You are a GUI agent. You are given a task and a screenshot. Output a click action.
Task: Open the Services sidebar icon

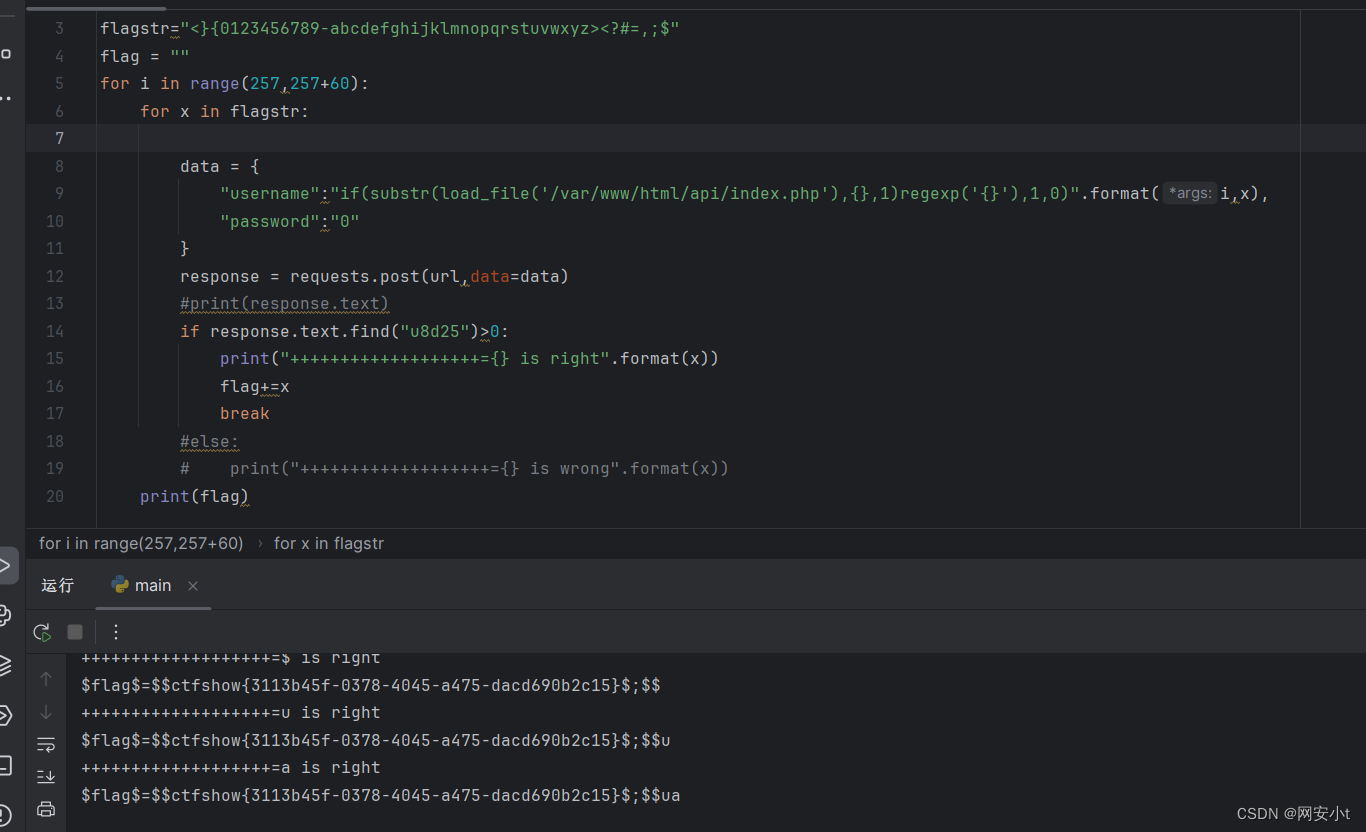[x=5, y=715]
